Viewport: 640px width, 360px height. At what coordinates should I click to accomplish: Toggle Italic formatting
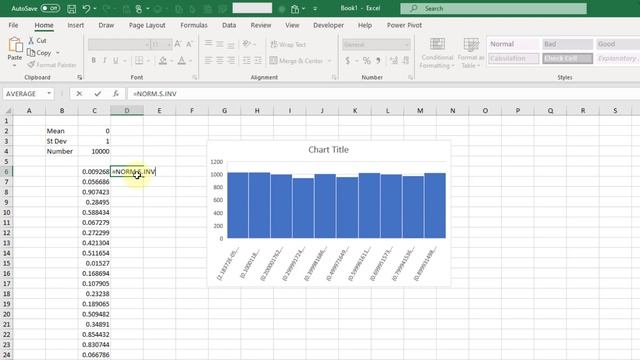click(x=104, y=60)
